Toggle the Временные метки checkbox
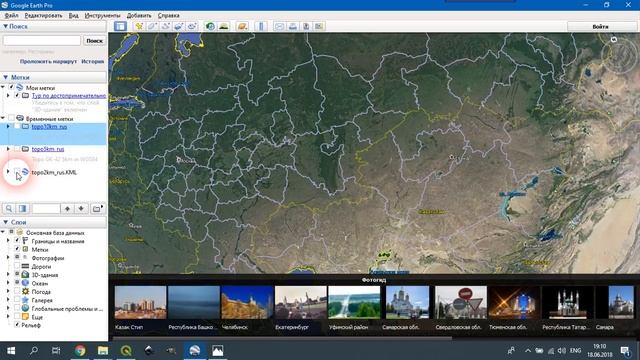Image resolution: width=640 pixels, height=360 pixels. pos(11,118)
